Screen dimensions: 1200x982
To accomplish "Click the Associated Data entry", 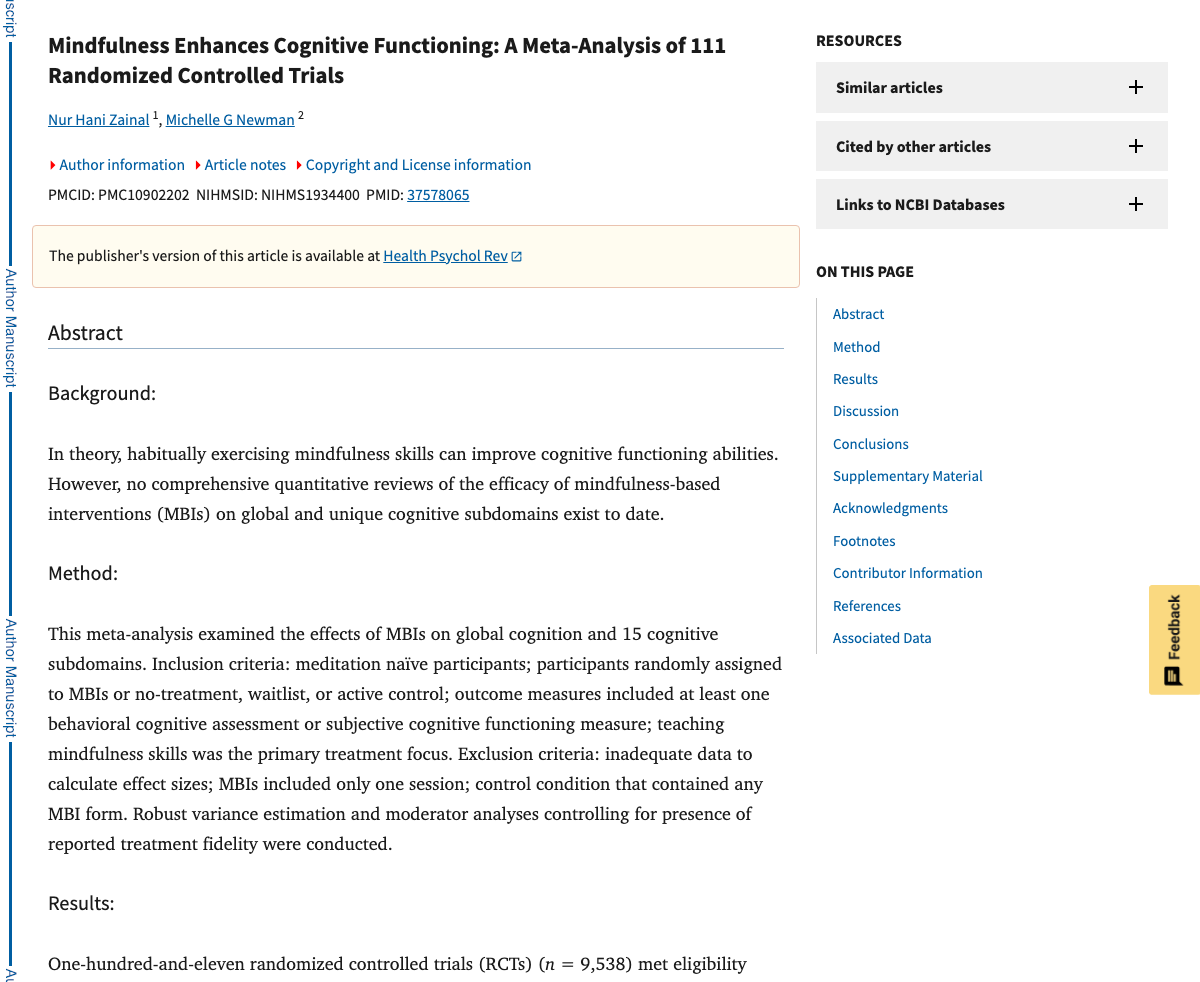I will [882, 637].
